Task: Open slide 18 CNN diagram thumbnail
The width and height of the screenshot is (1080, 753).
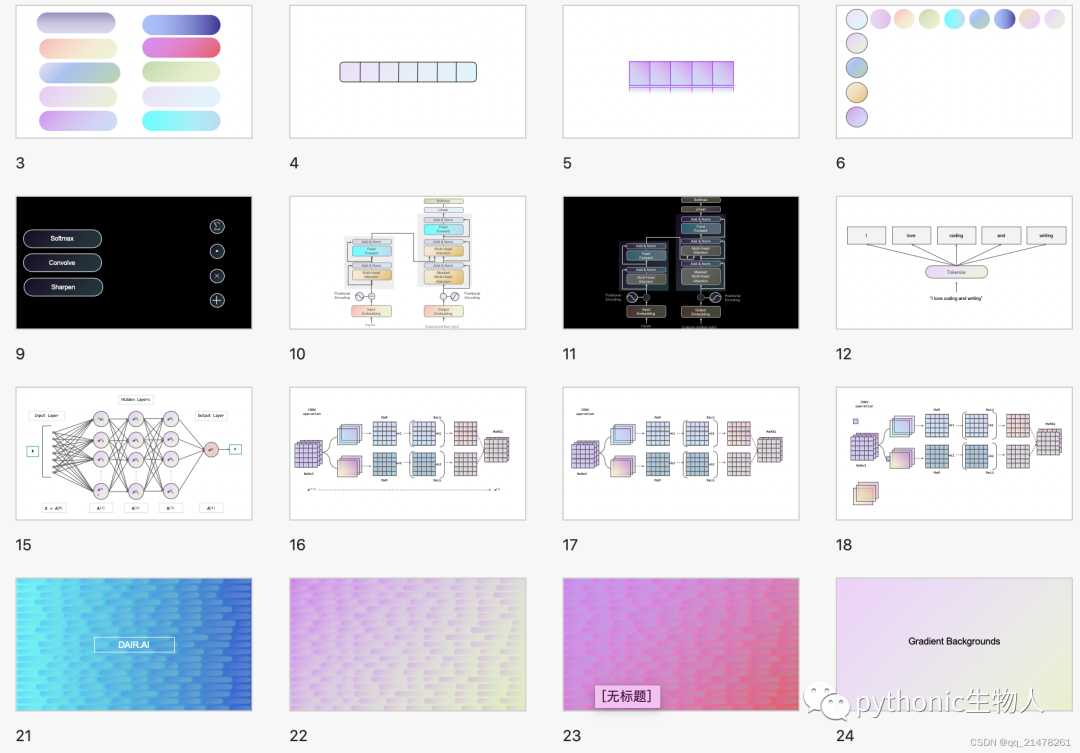Action: [955, 453]
